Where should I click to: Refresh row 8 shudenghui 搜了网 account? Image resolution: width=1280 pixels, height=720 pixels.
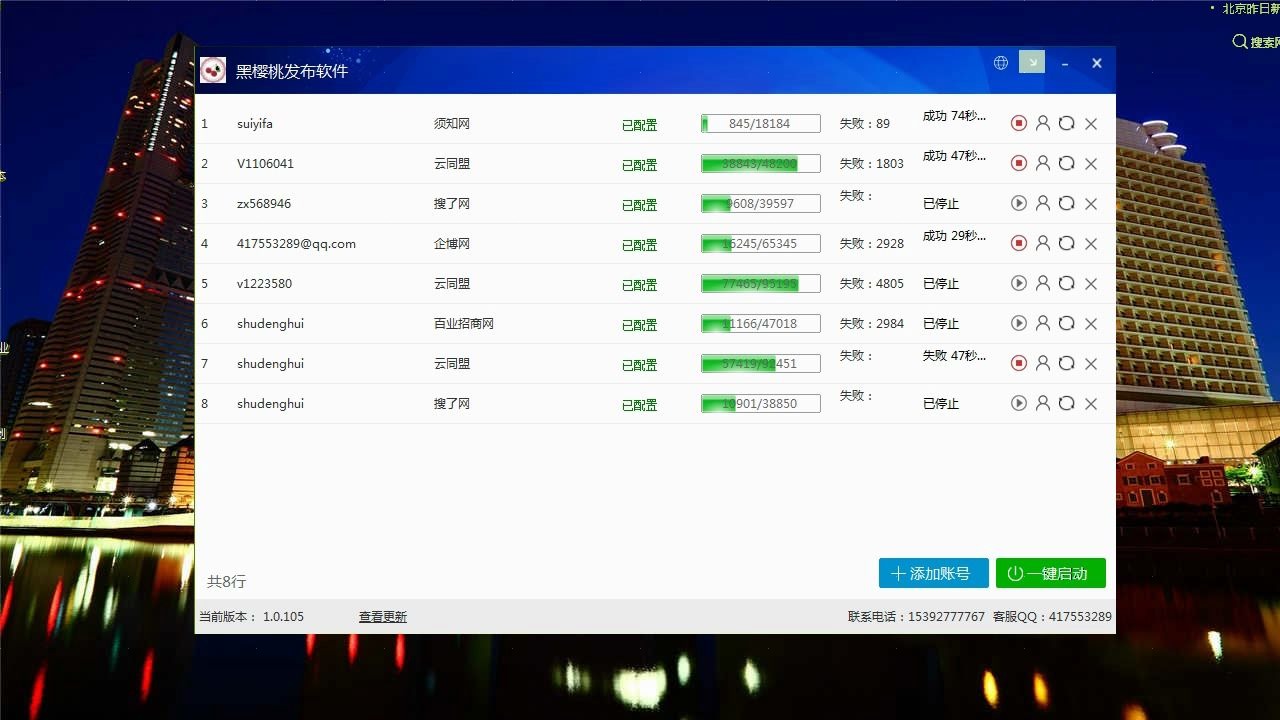(1067, 403)
